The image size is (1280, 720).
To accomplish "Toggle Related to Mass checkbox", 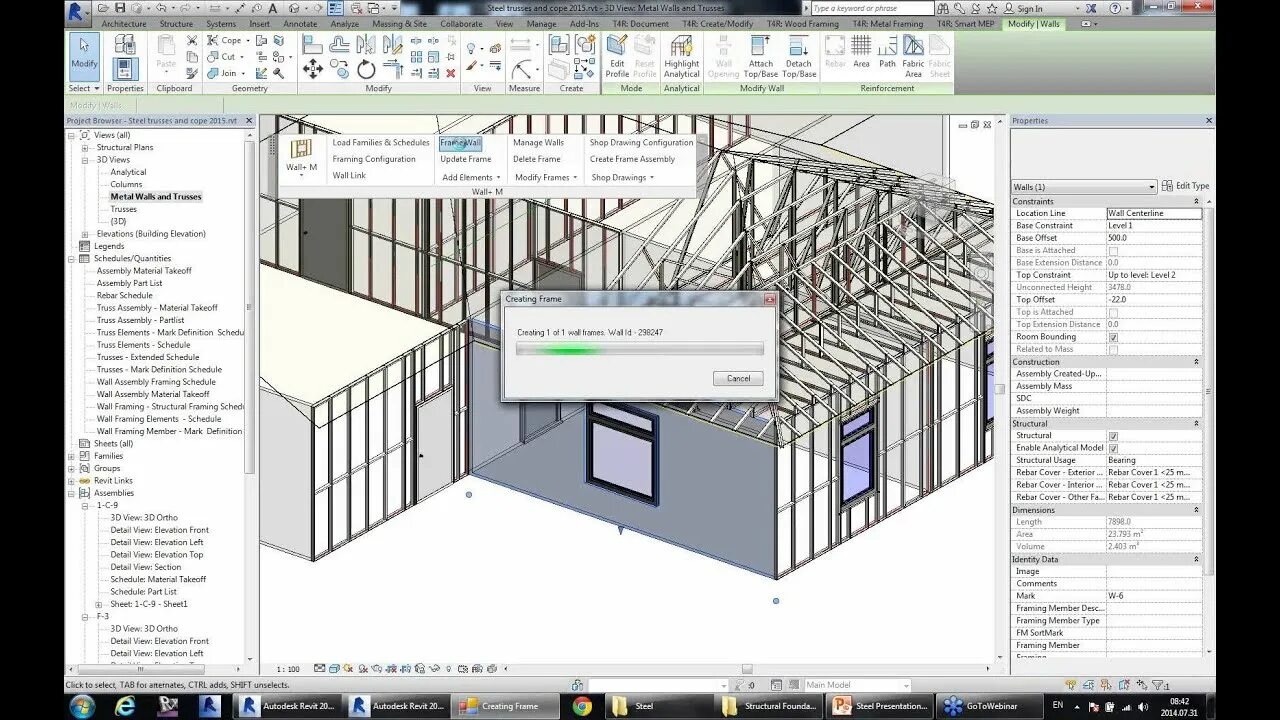I will 1113,349.
